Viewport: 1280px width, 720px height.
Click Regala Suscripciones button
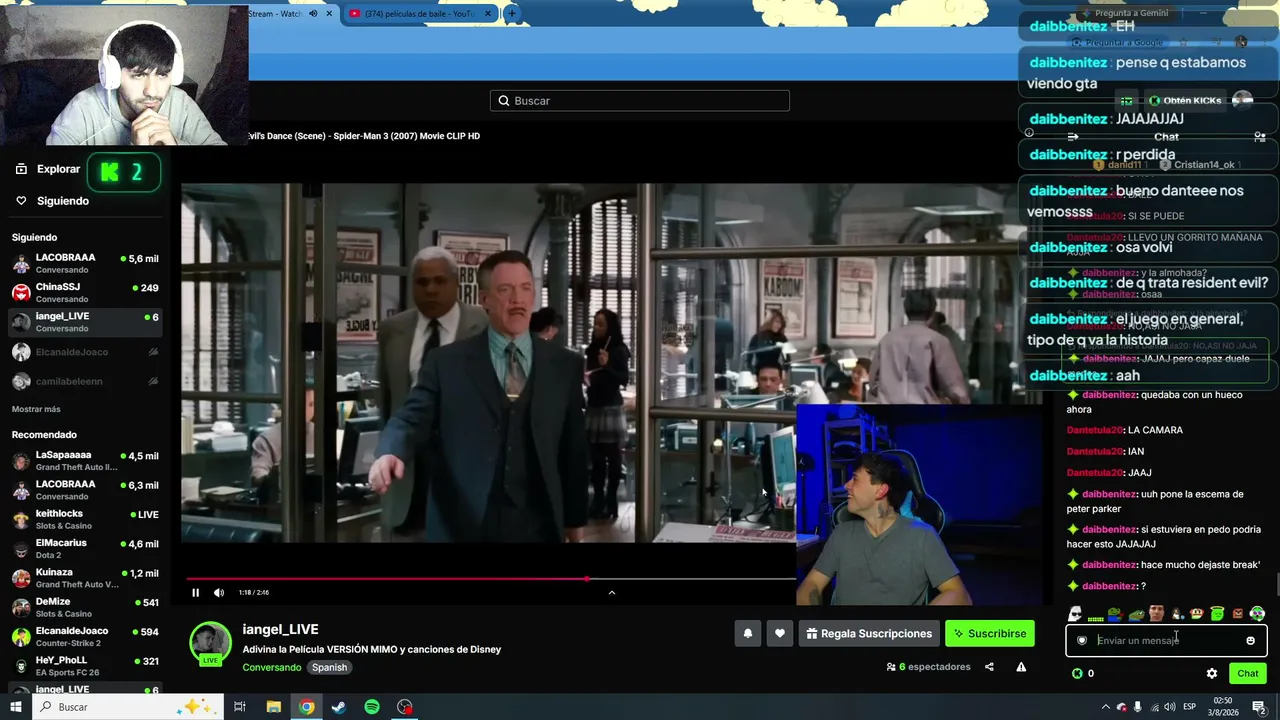click(x=869, y=633)
